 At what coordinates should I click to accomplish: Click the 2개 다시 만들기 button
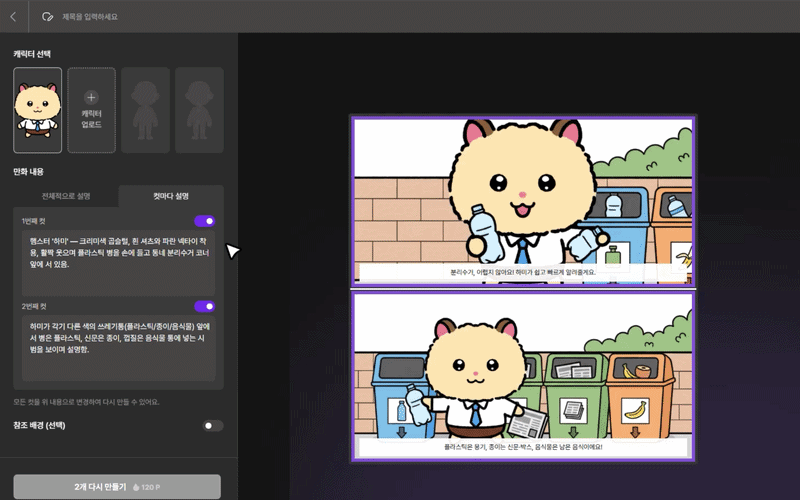[117, 487]
